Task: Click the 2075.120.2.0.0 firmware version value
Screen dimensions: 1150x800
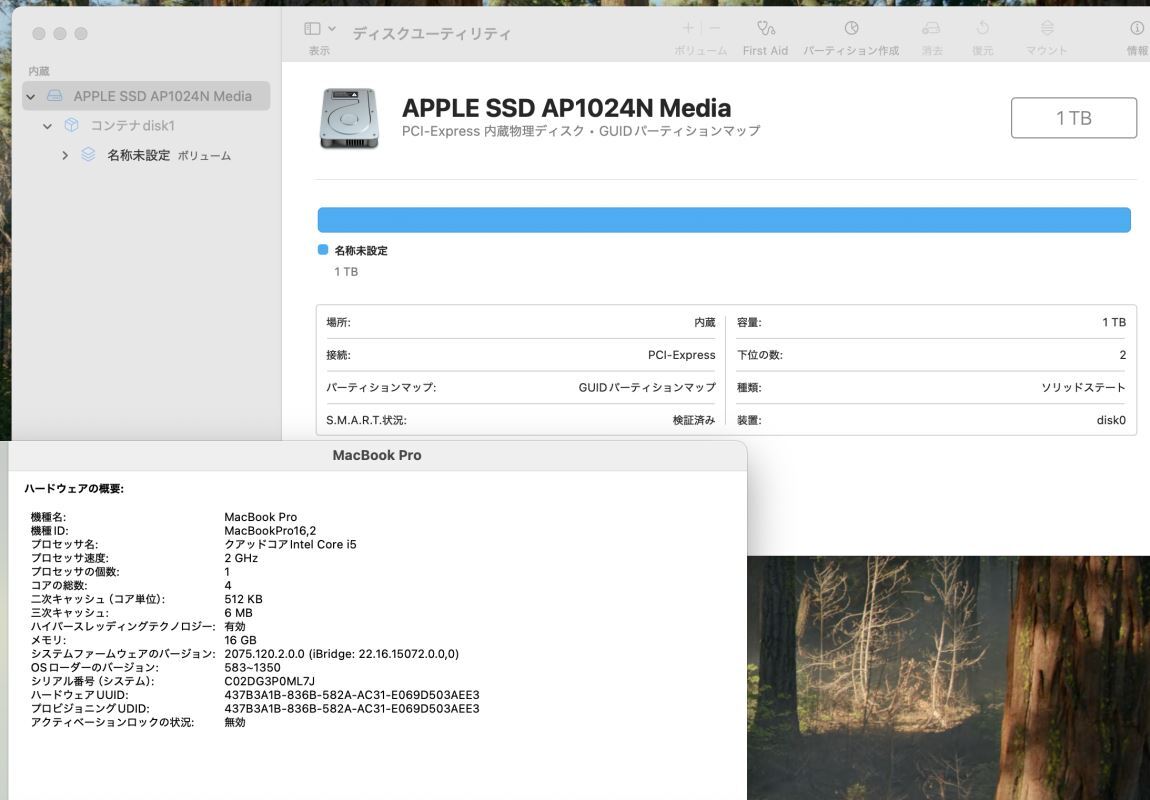Action: pyautogui.click(x=342, y=654)
